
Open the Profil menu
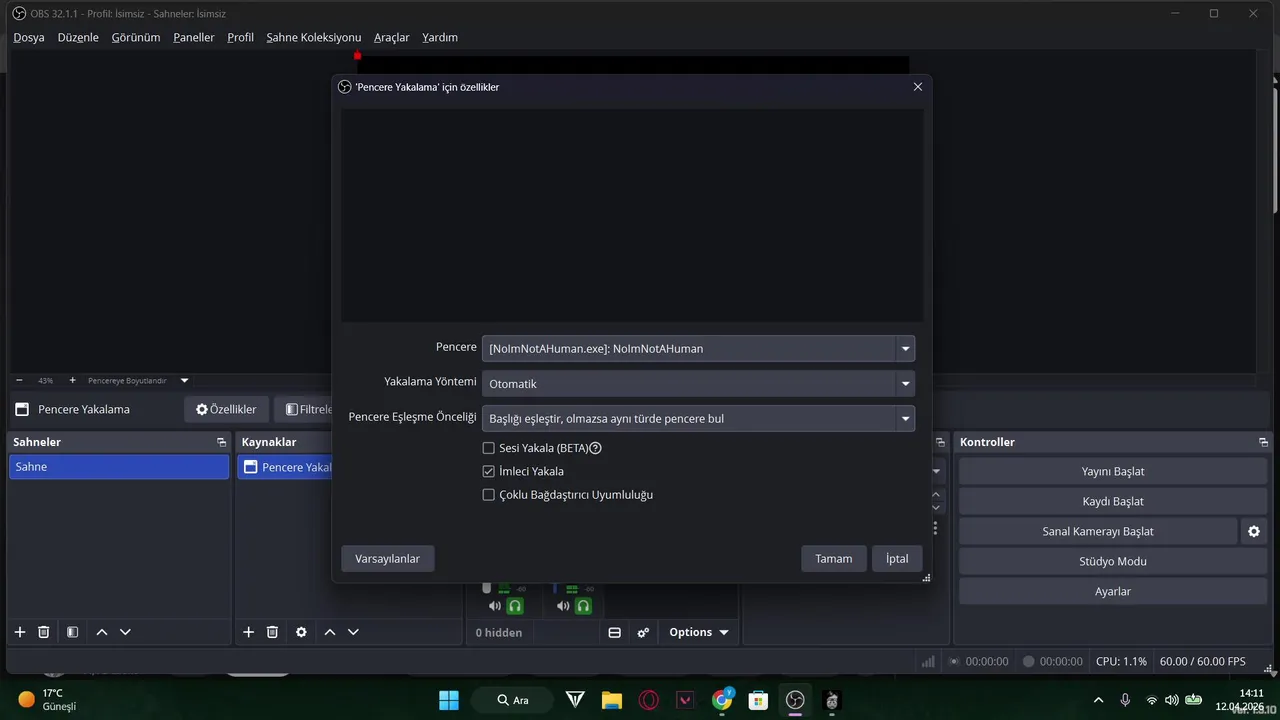click(x=240, y=37)
